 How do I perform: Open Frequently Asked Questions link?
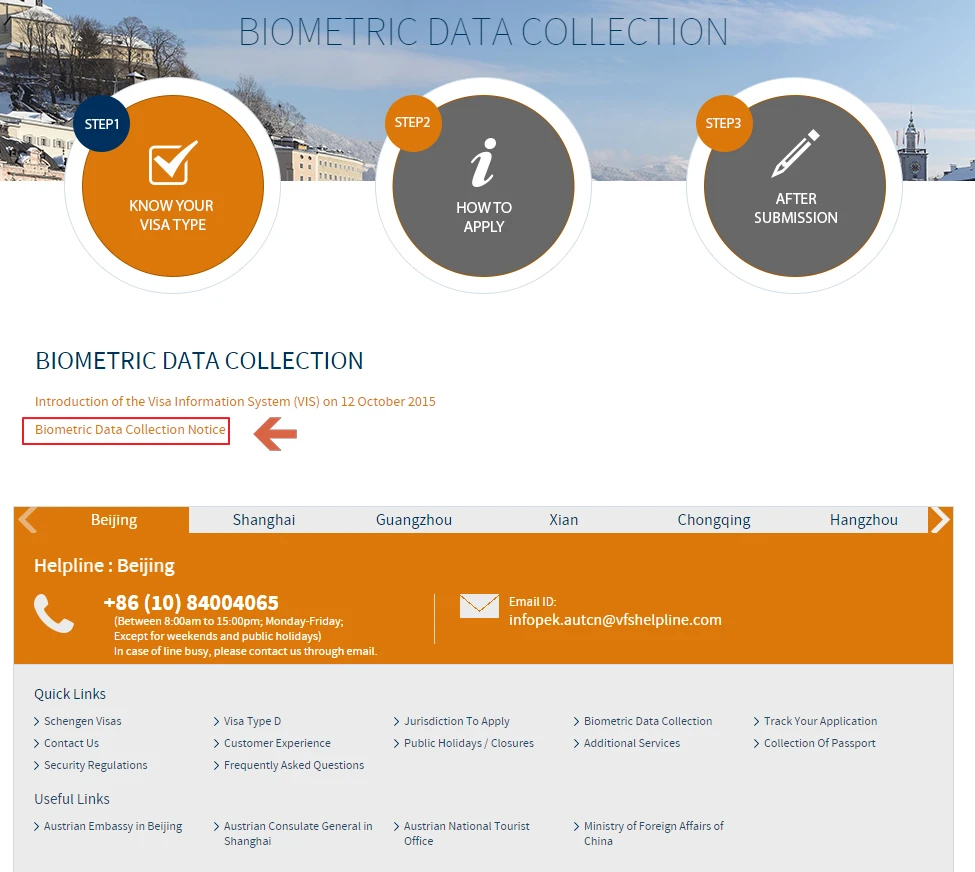[x=293, y=765]
